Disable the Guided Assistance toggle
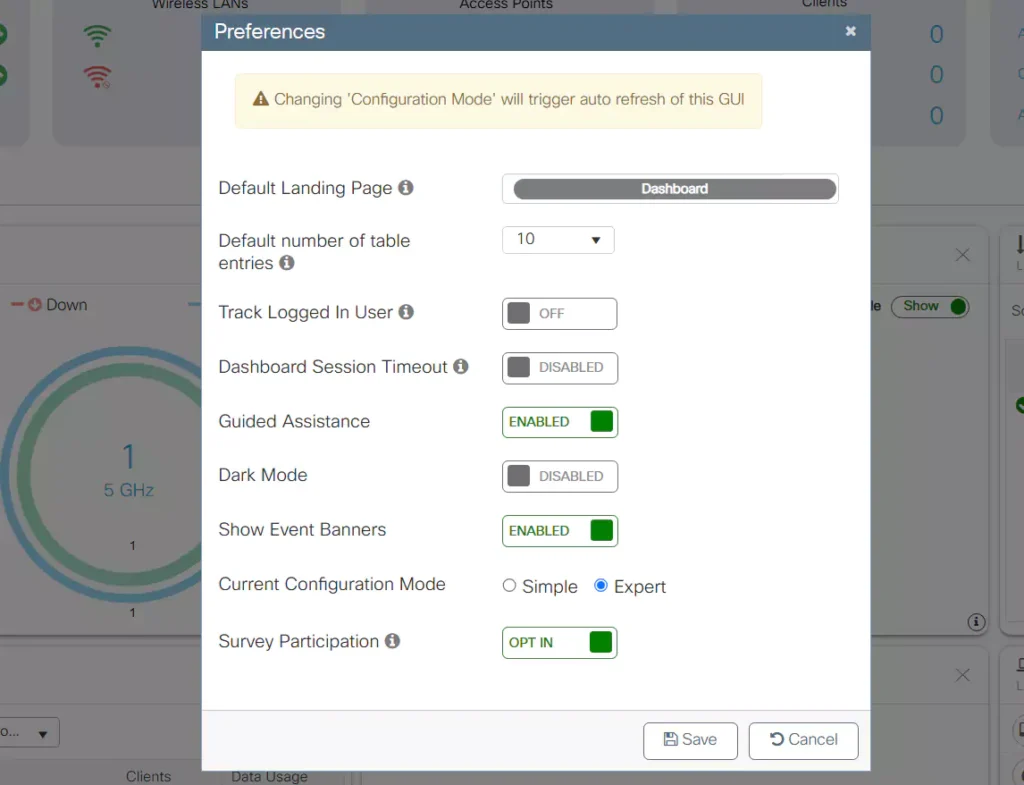This screenshot has height=785, width=1024. 559,422
